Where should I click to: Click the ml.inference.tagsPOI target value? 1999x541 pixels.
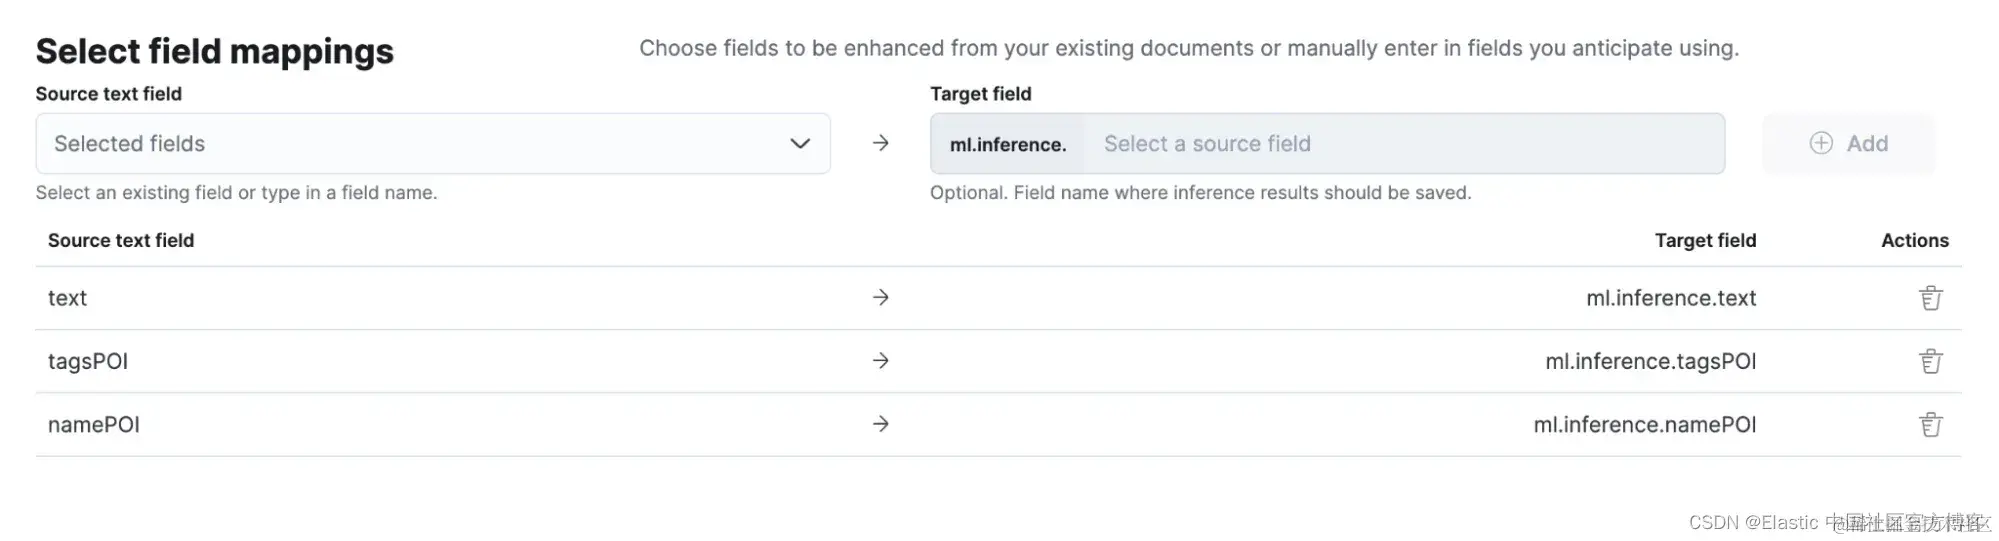1650,361
